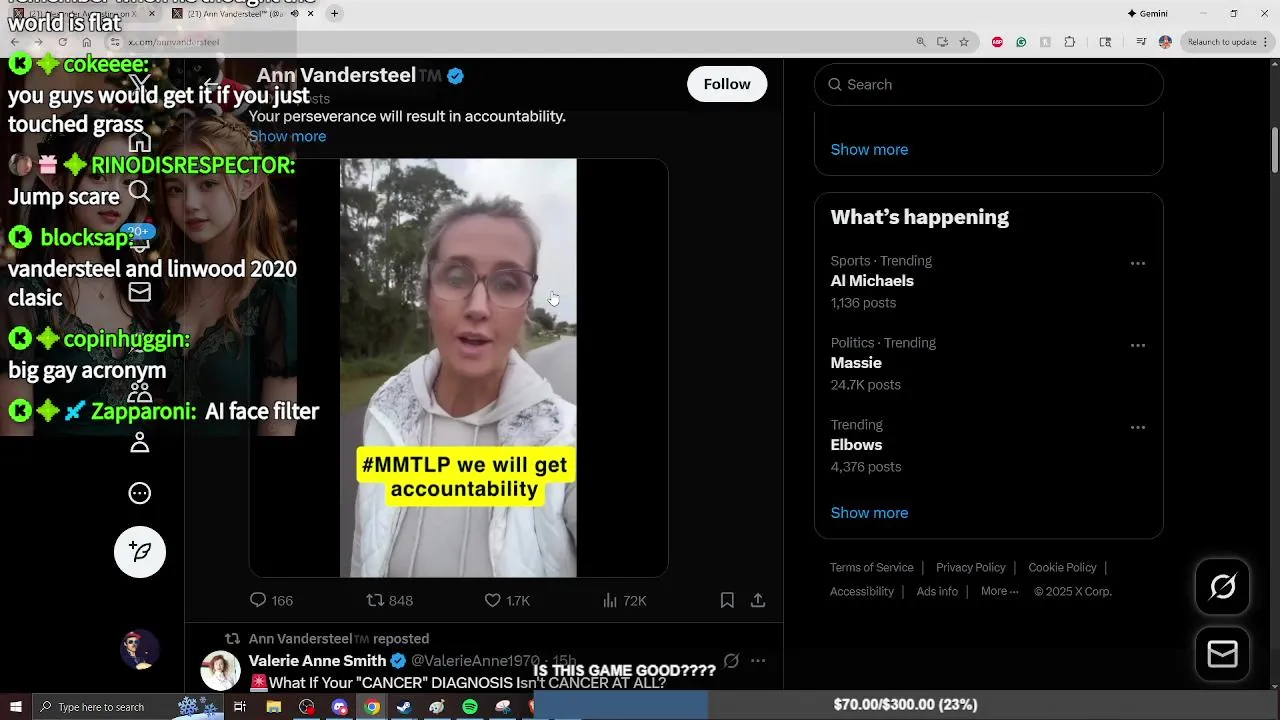Screen dimensions: 1280x720
Task: Open the Ads info footer link
Action: click(x=937, y=591)
